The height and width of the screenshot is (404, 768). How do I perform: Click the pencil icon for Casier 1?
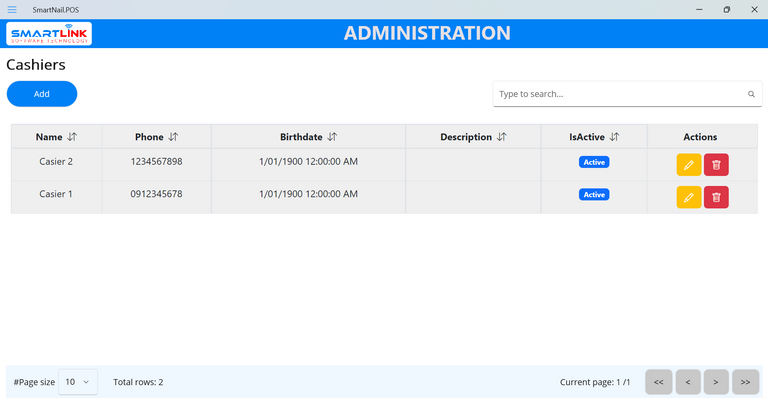pos(688,197)
